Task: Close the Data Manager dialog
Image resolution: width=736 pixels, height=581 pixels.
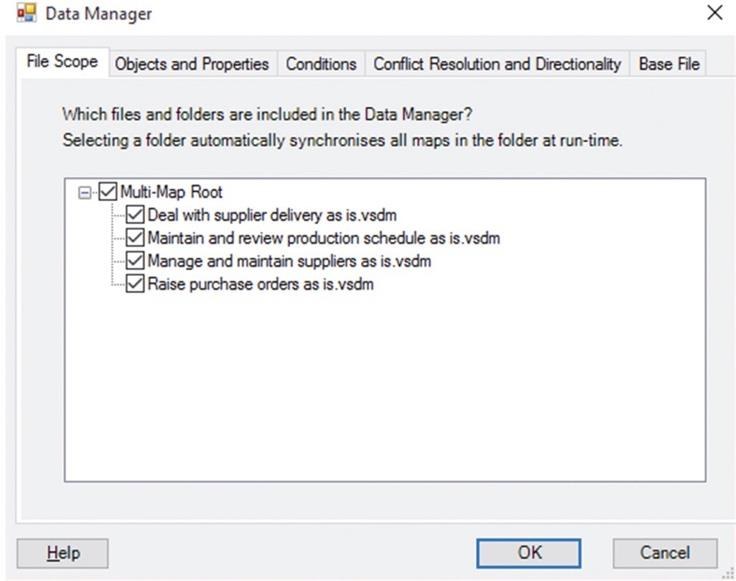Action: (714, 13)
